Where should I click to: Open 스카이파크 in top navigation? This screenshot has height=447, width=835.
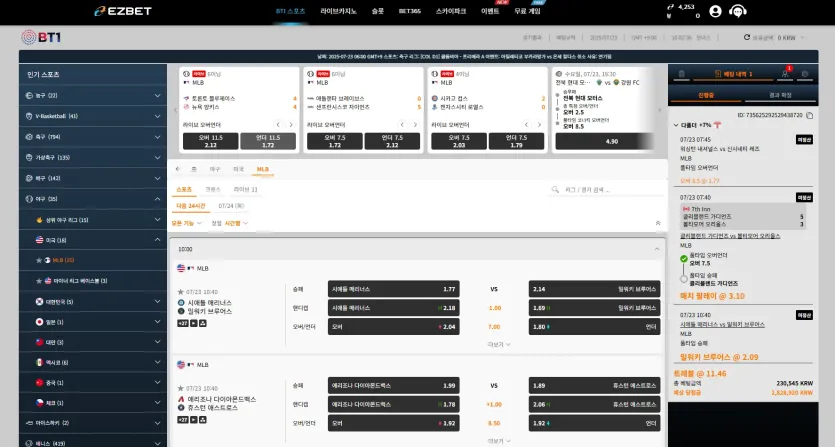(451, 11)
